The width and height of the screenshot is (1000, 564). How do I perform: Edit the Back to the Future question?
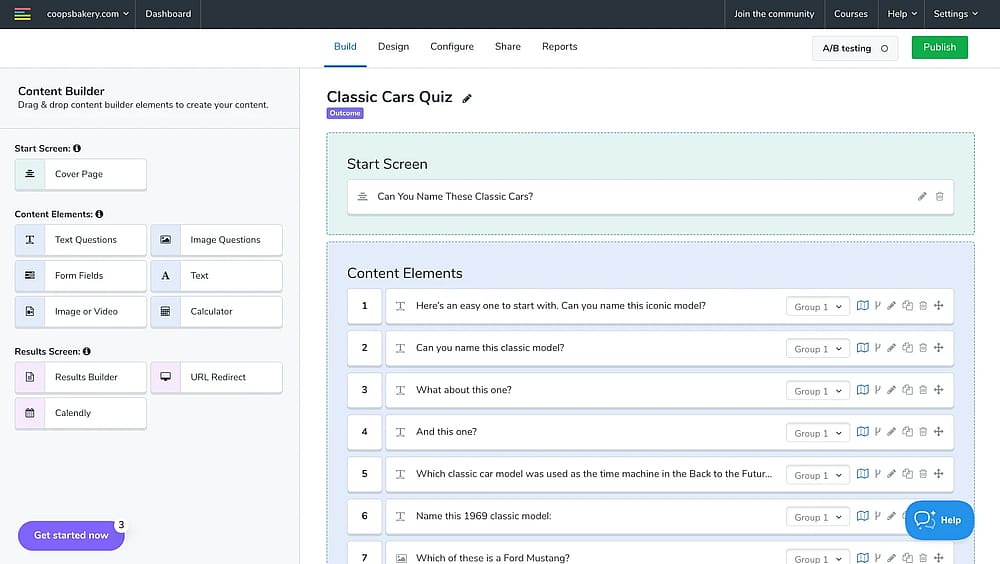(x=892, y=474)
